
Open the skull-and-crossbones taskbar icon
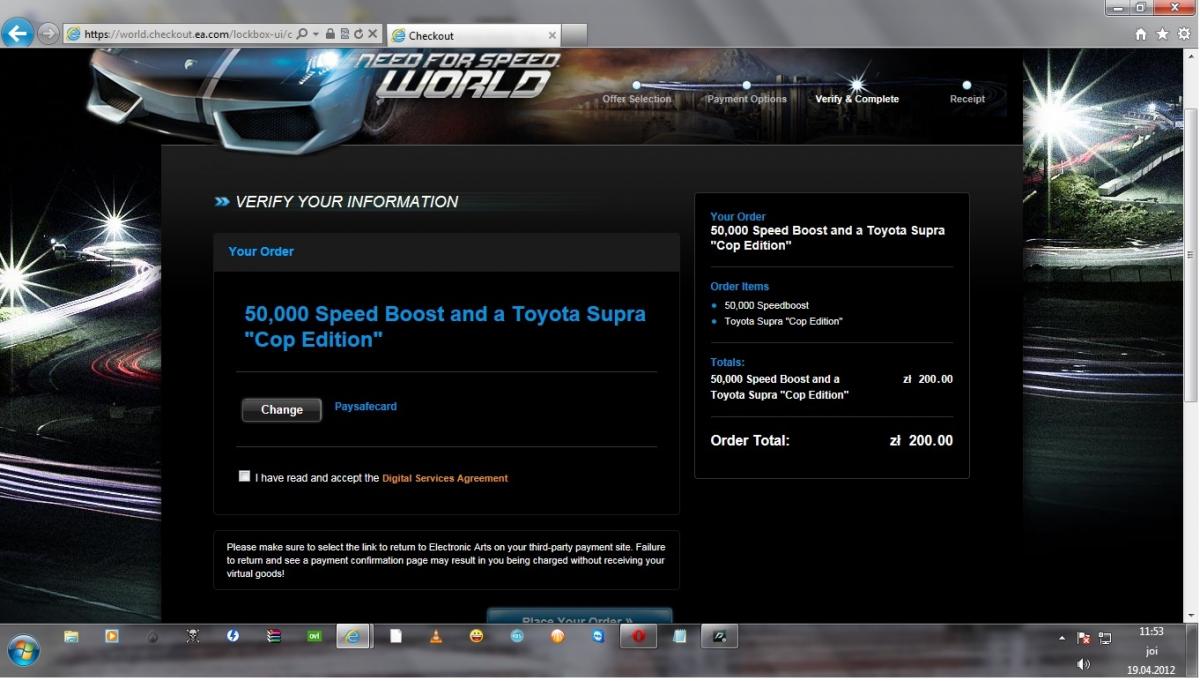[x=193, y=636]
